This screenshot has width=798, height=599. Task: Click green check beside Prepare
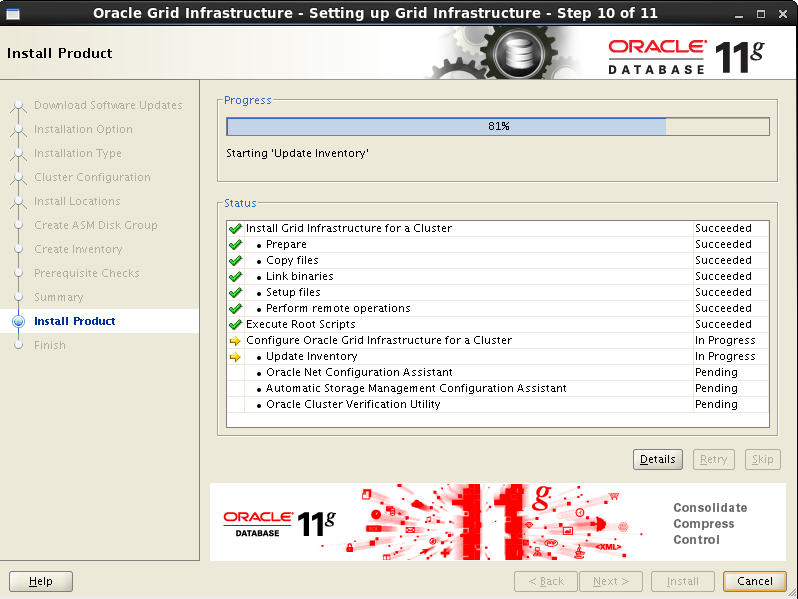click(x=235, y=245)
